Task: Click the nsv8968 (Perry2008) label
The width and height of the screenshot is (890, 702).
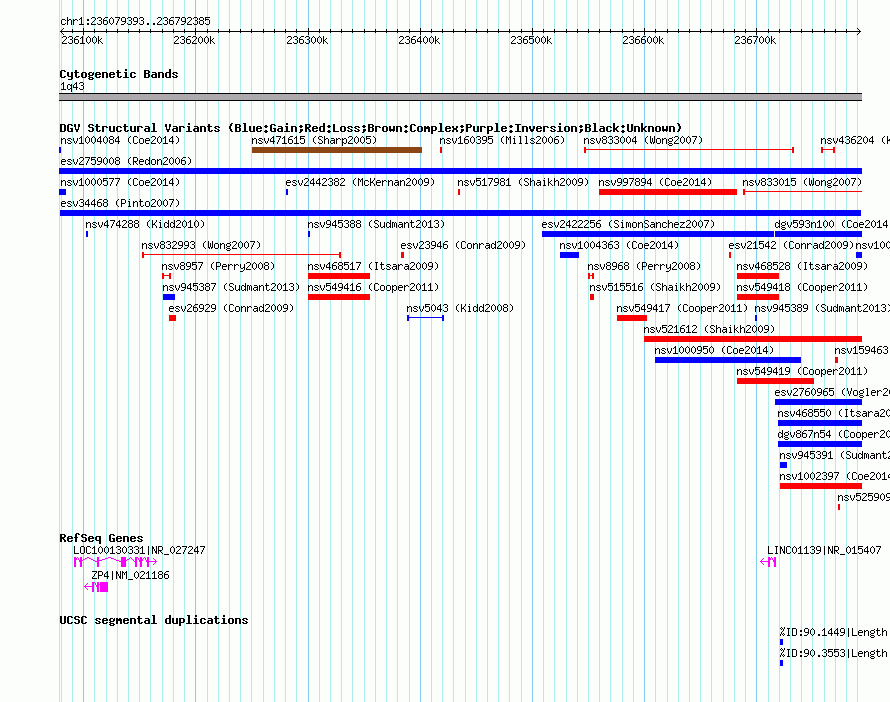Action: click(x=644, y=266)
